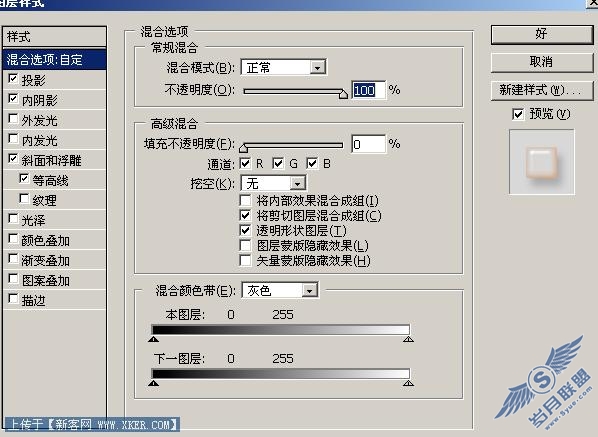Close the layer style dialog
The width and height of the screenshot is (598, 437).
592,2
